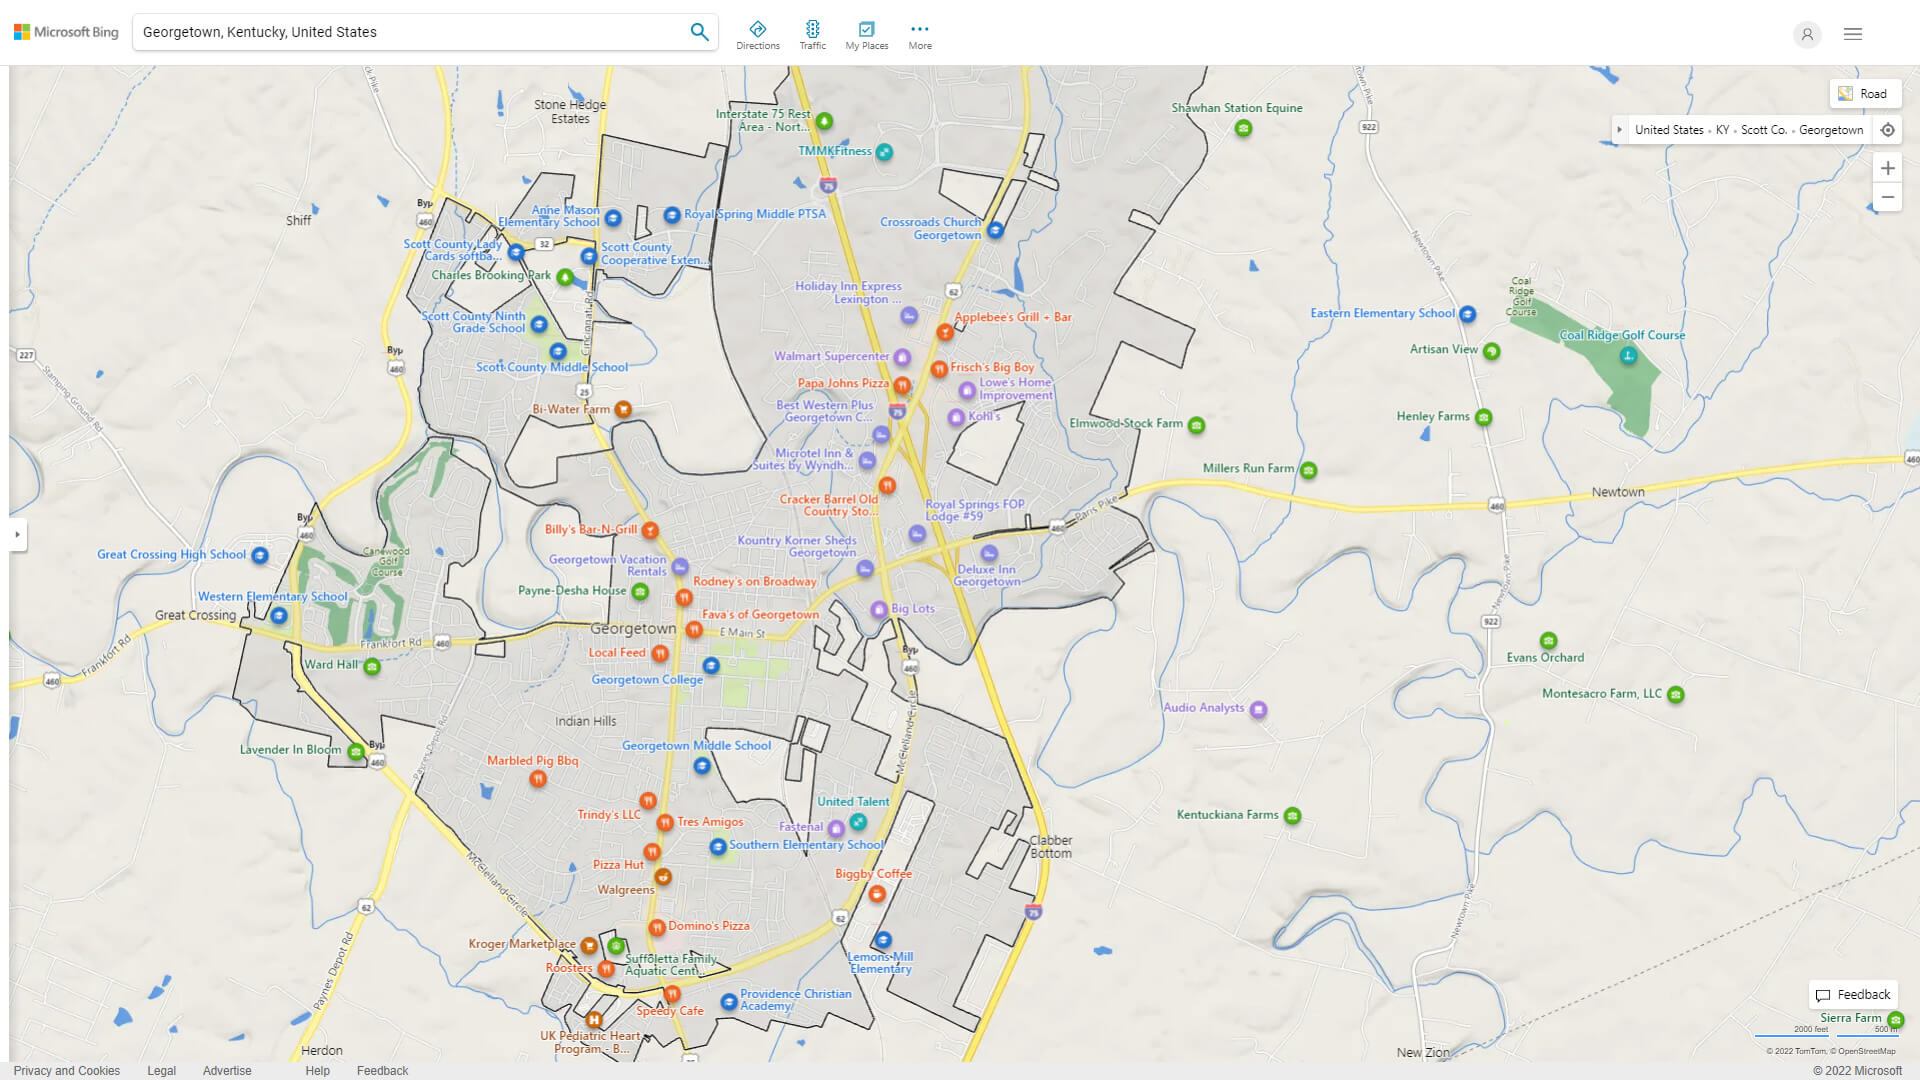Click the search magnifier icon
This screenshot has width=1920, height=1080.
(699, 31)
